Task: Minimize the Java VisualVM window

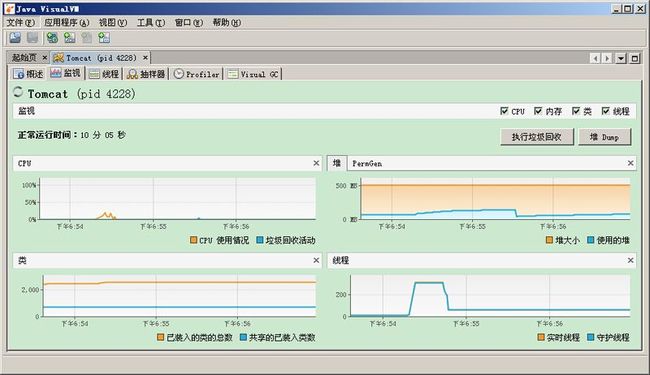Action: (617, 8)
